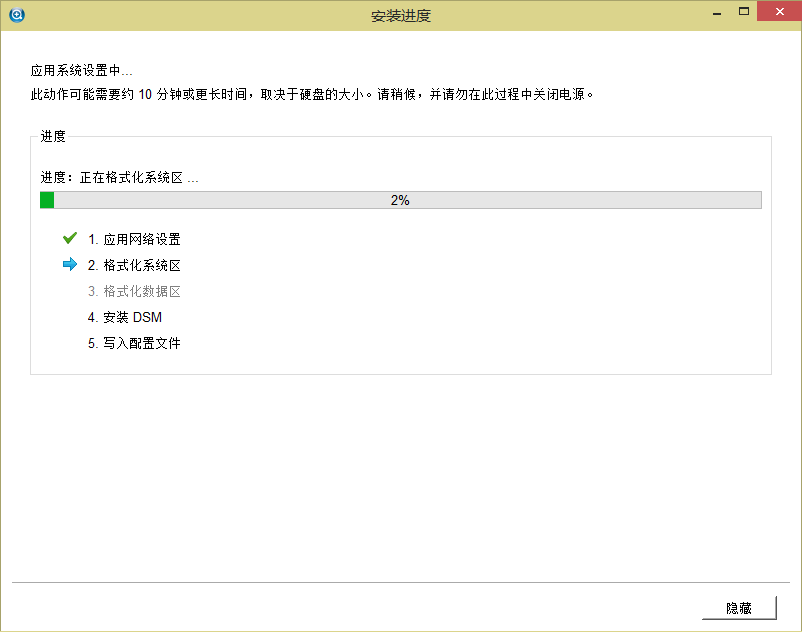This screenshot has width=802, height=632.
Task: Click the blue arrow beside step 2
Action: [x=70, y=265]
